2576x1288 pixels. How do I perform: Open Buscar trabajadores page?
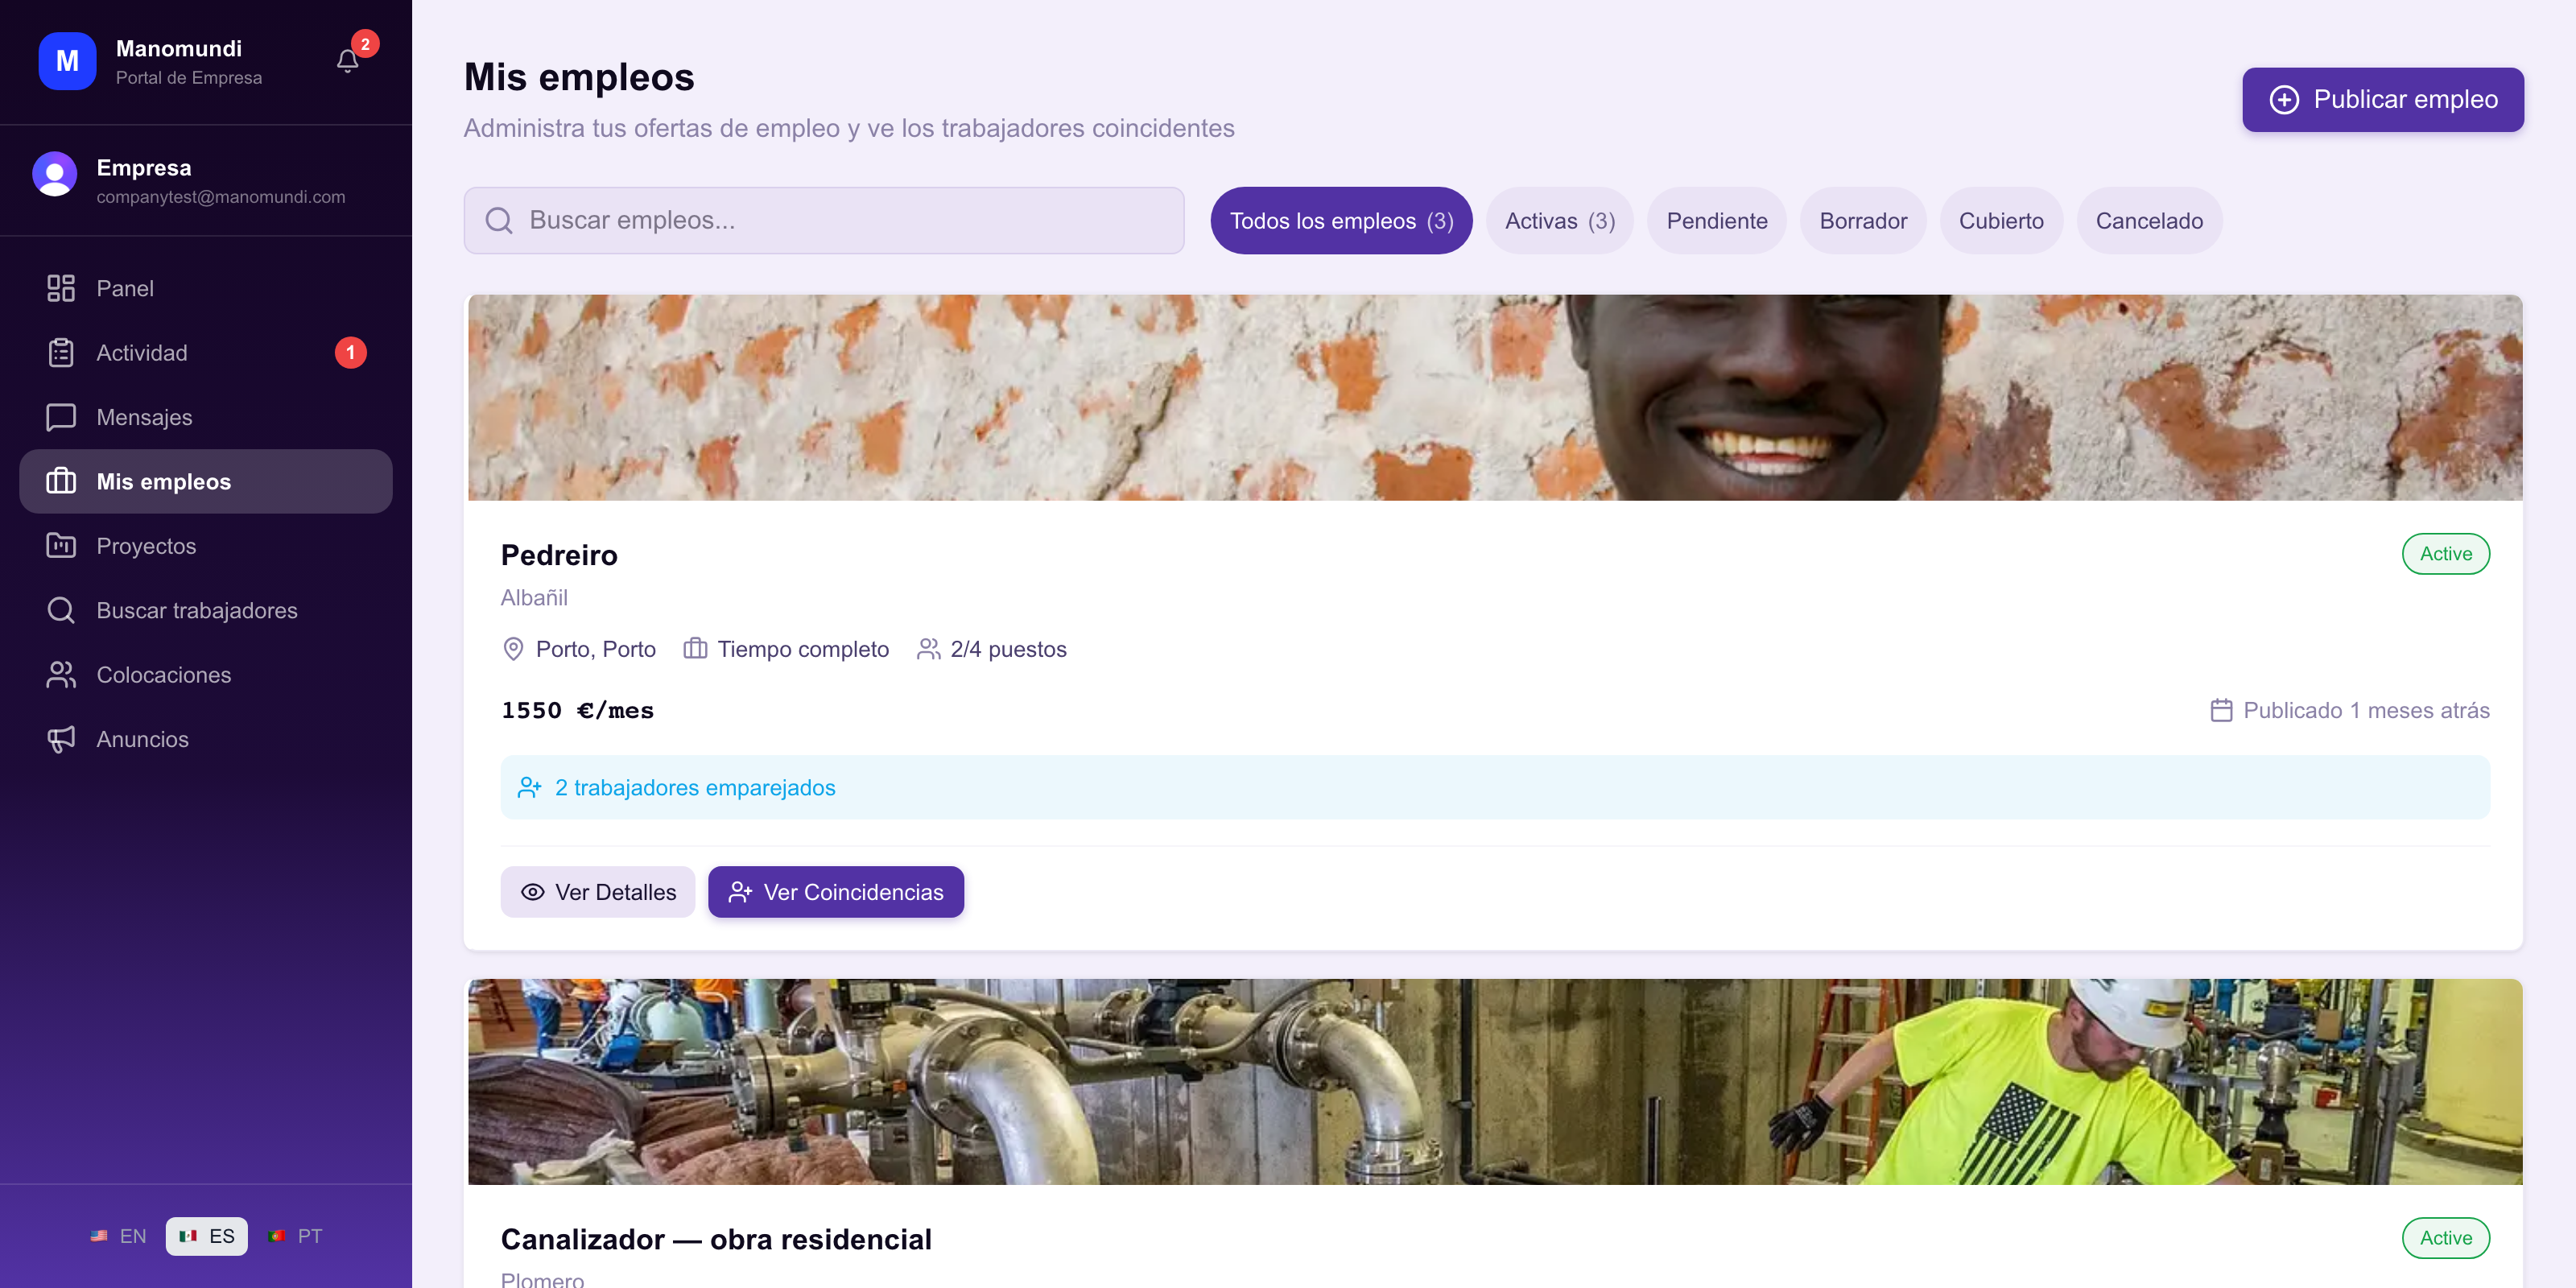pyautogui.click(x=206, y=610)
